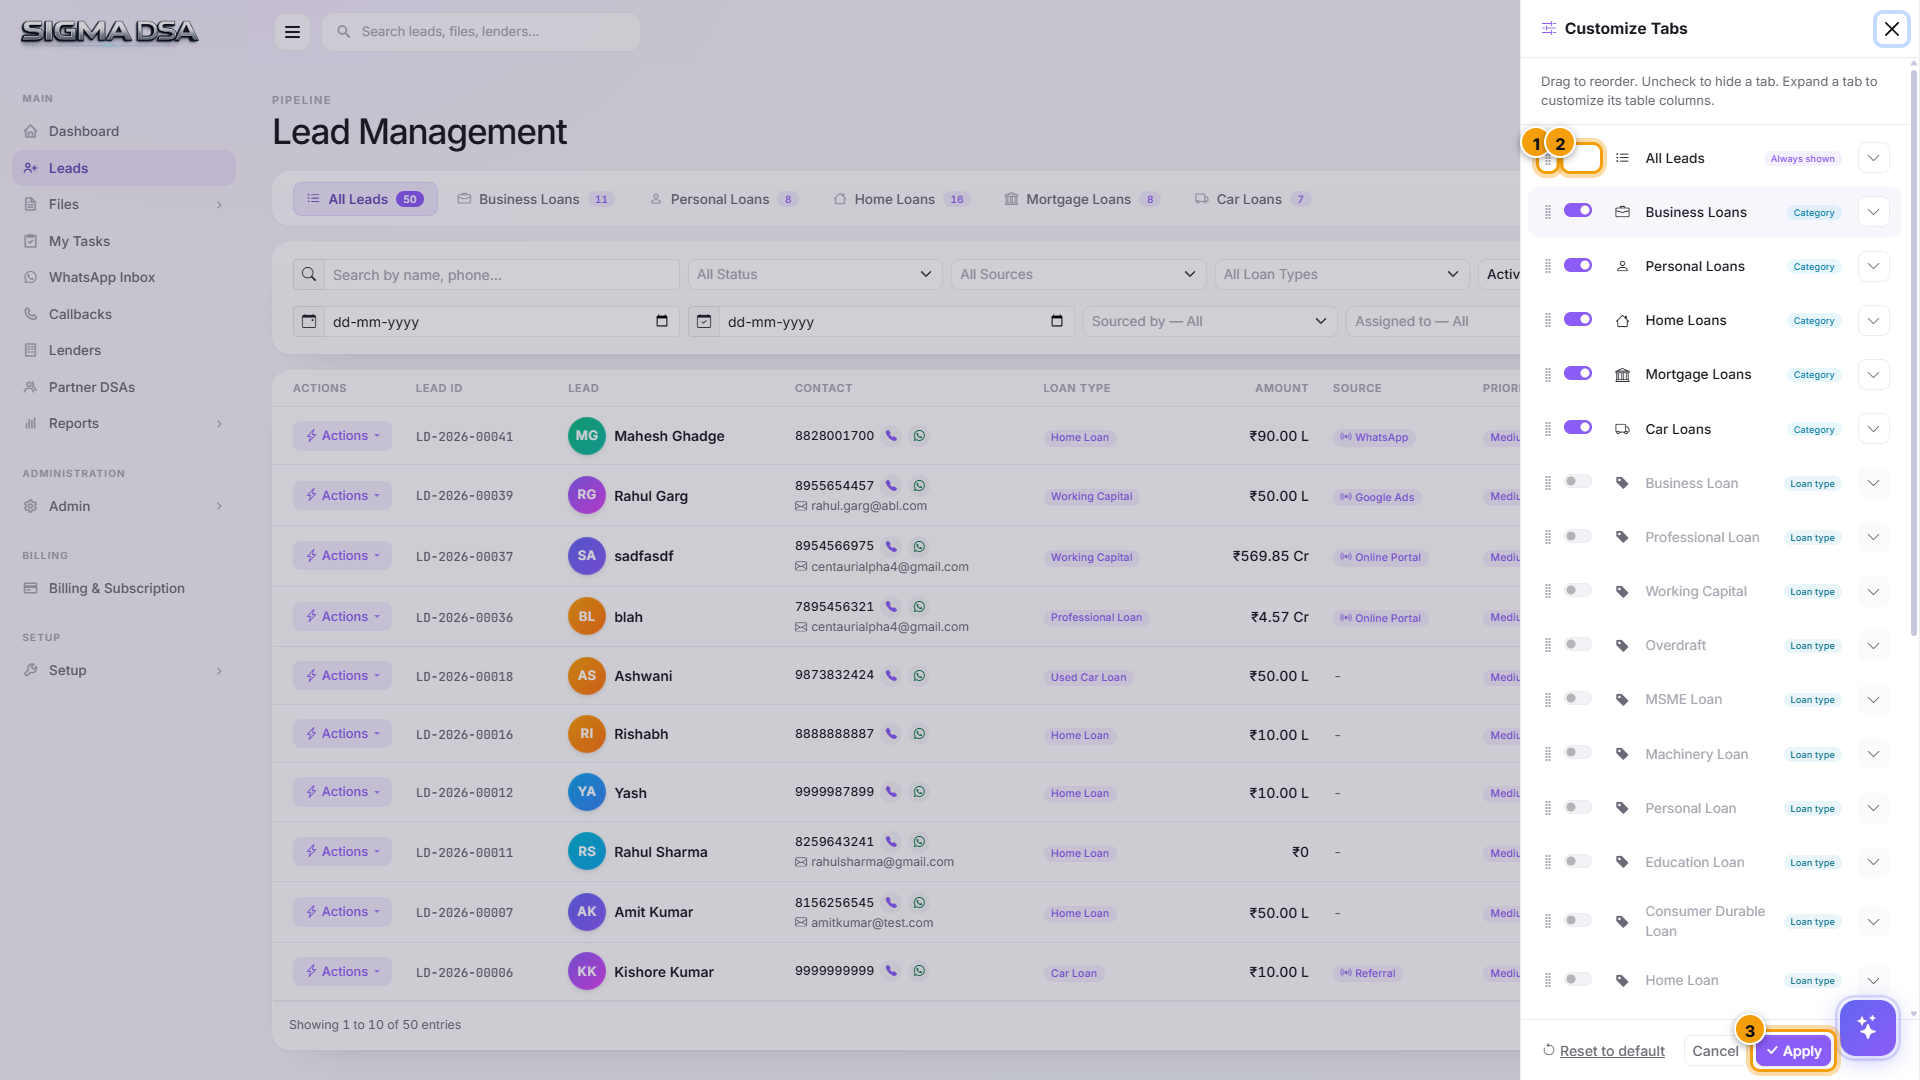Viewport: 1920px width, 1080px height.
Task: Click the AI assistant sparkle button
Action: coord(1867,1027)
